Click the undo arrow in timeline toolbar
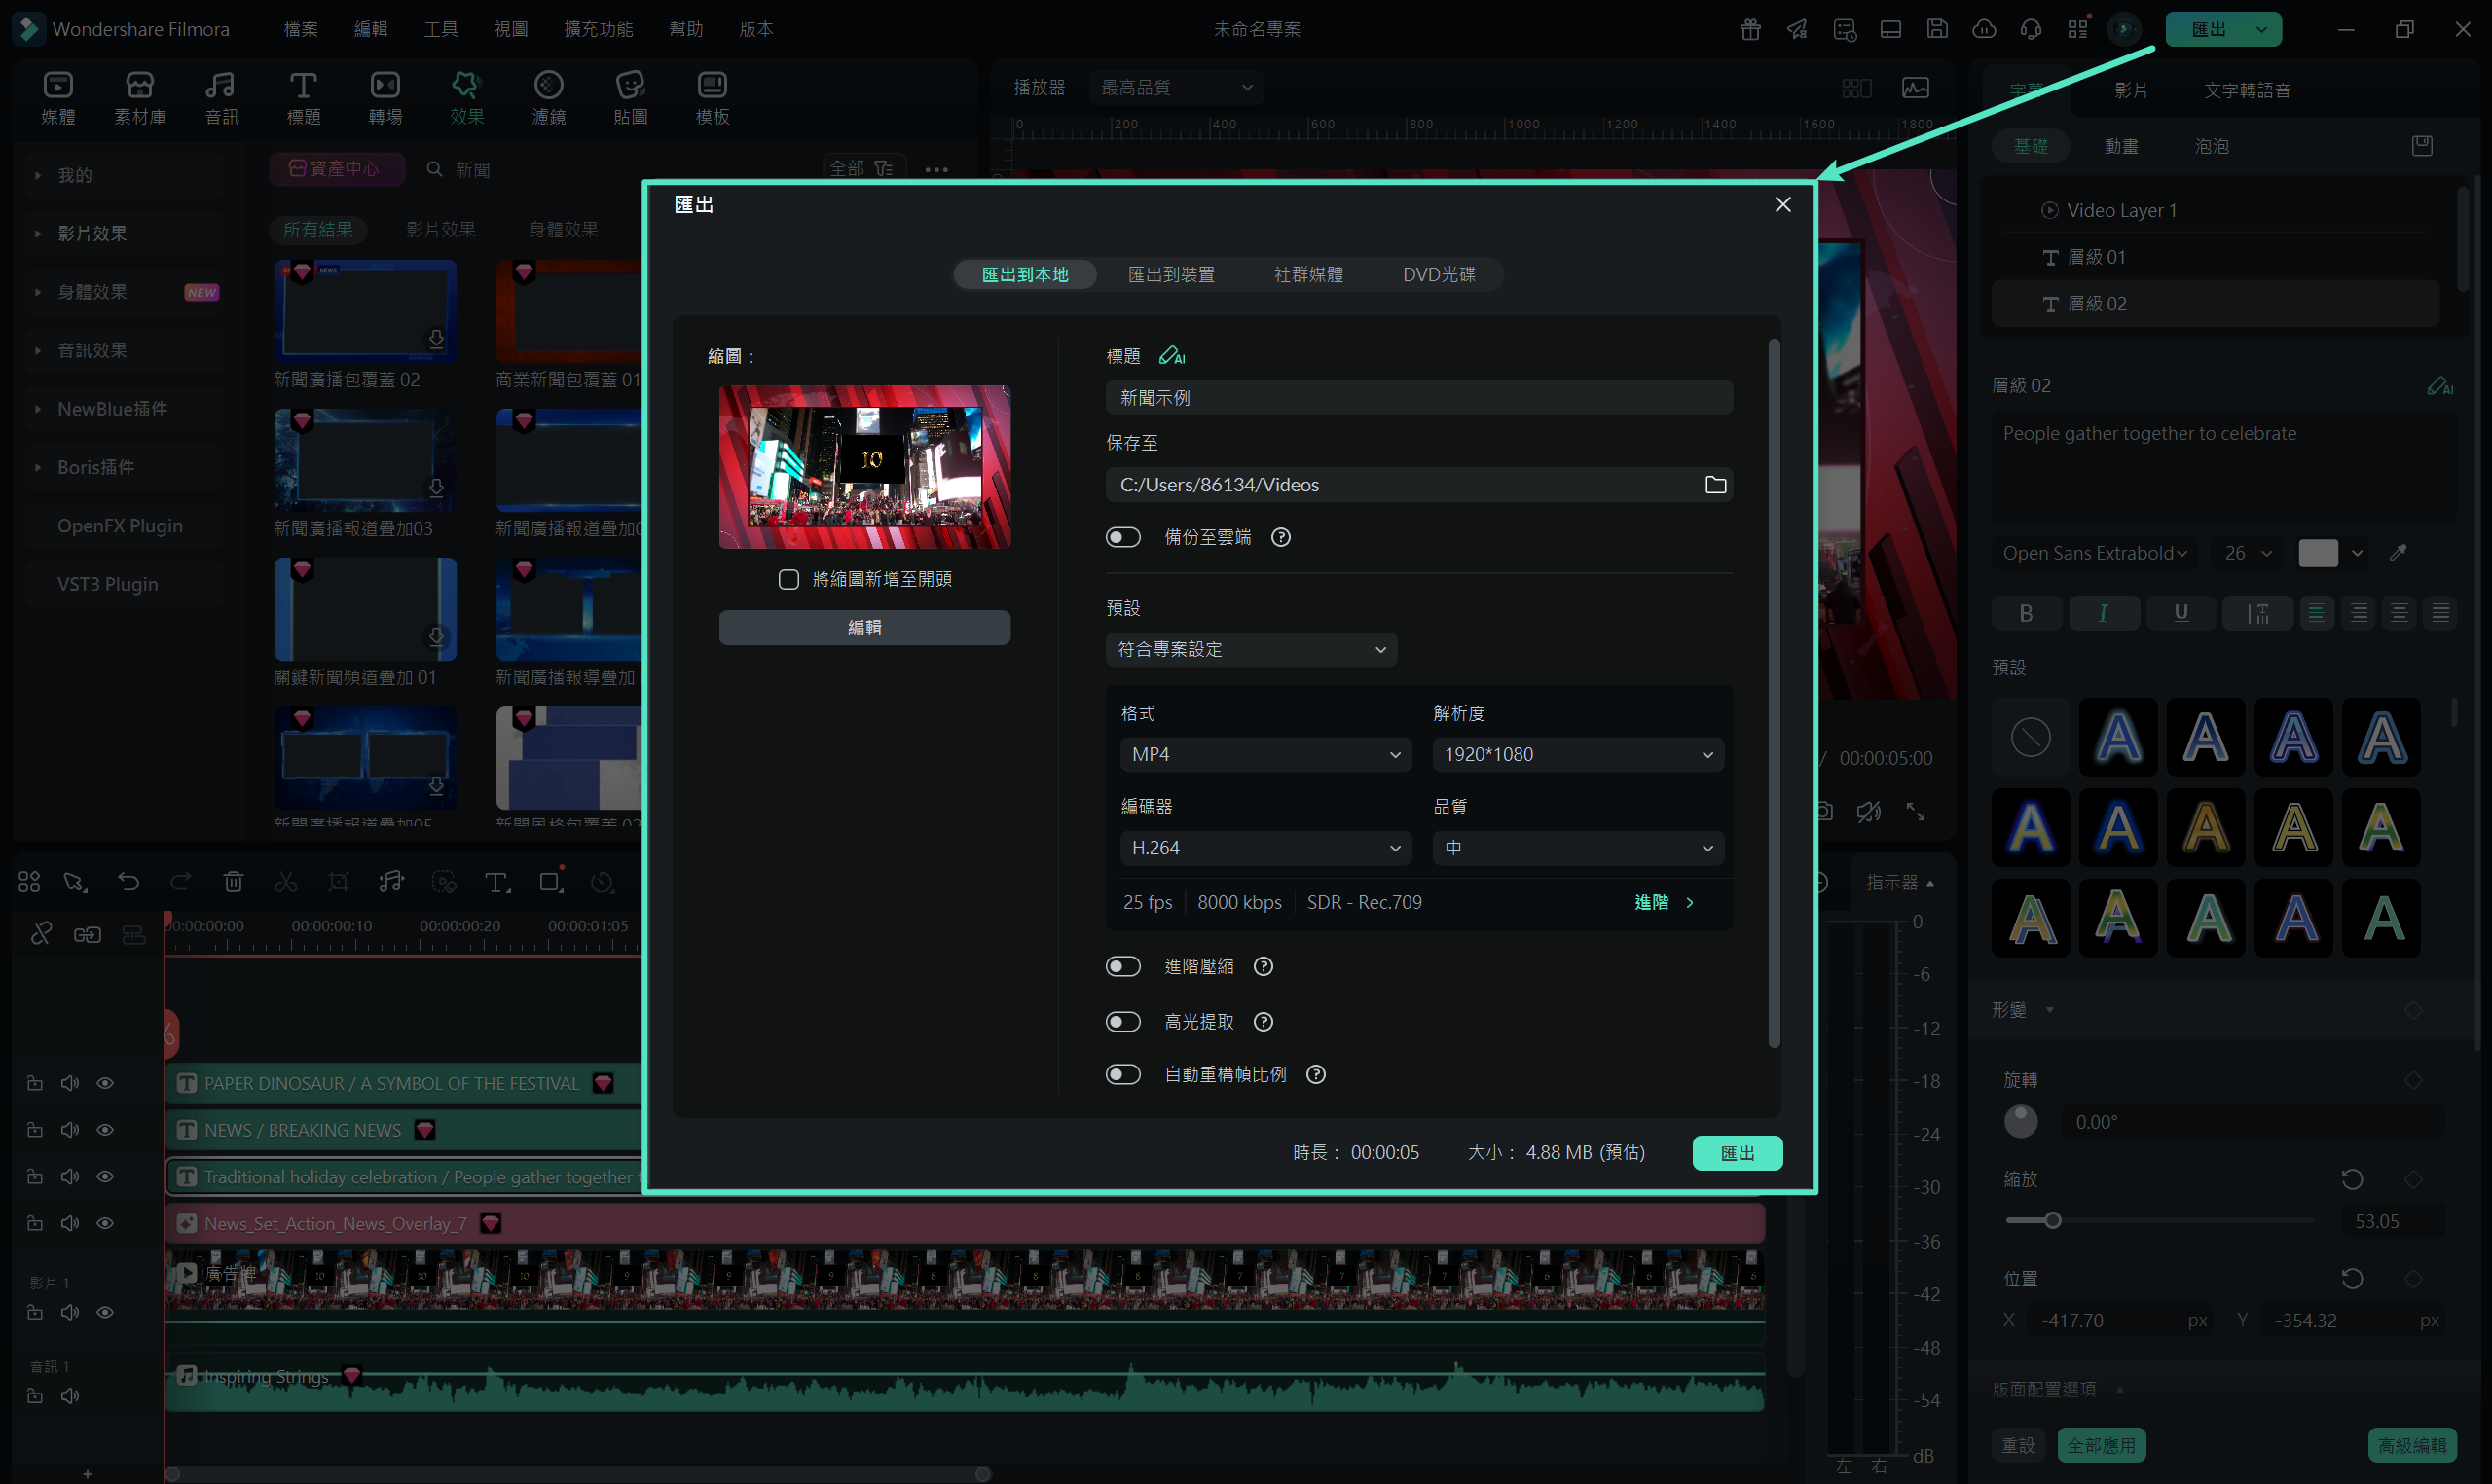Image resolution: width=2492 pixels, height=1484 pixels. point(128,881)
